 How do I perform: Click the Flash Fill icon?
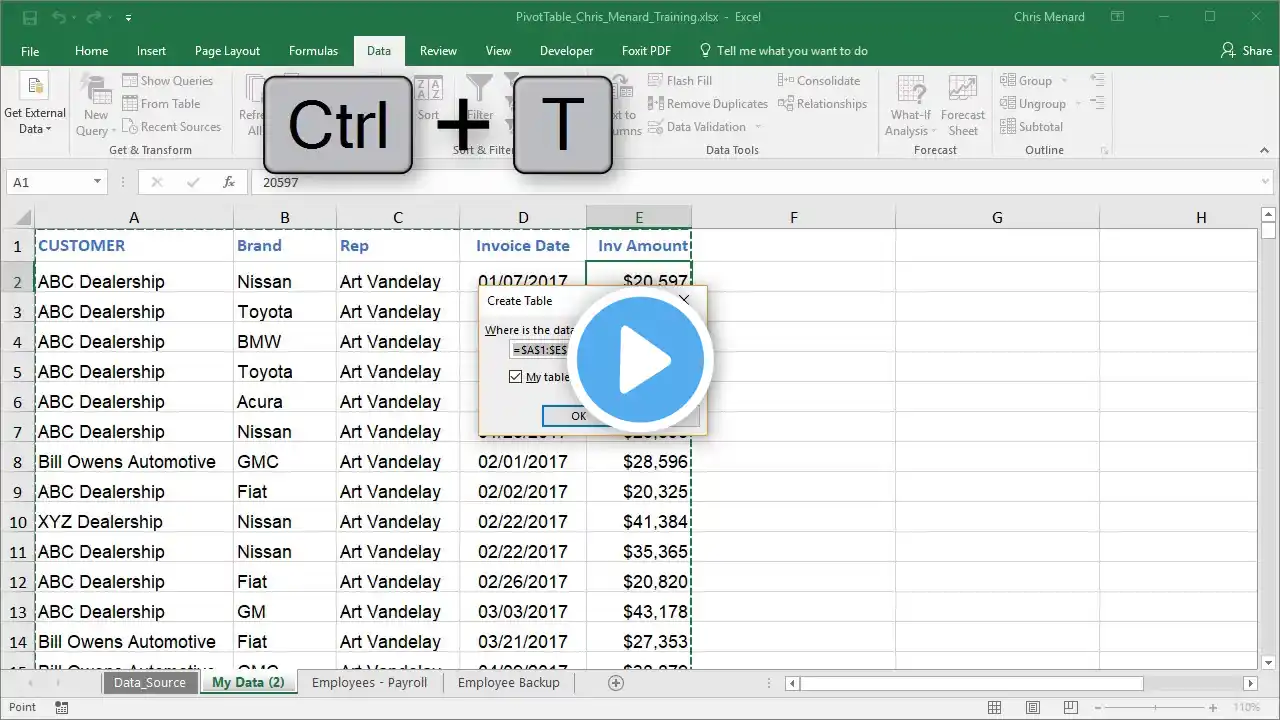coord(656,81)
